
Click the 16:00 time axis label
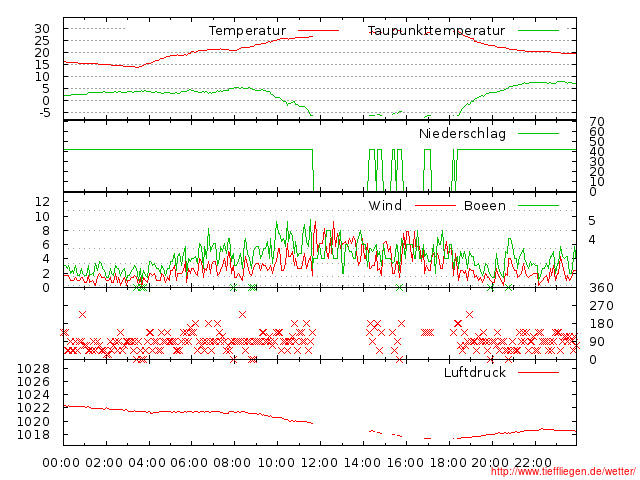click(405, 462)
